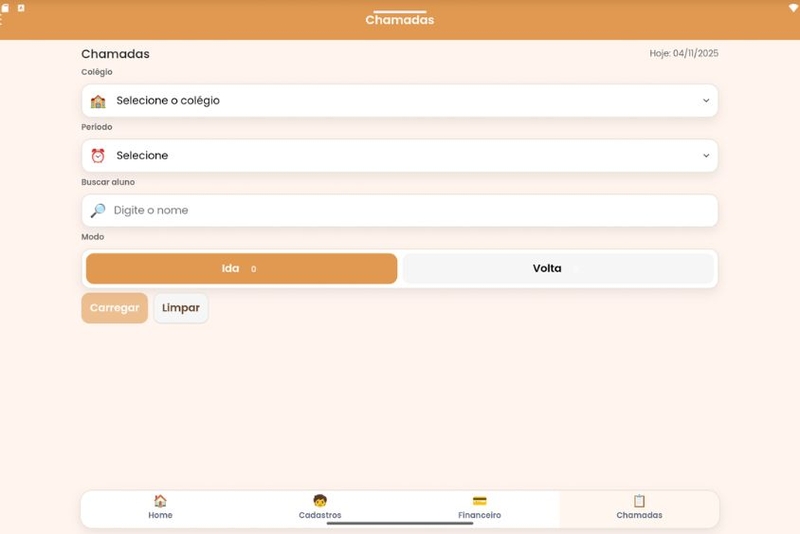The image size is (800, 534).
Task: Focus the Digite o nome search field
Action: 399,210
